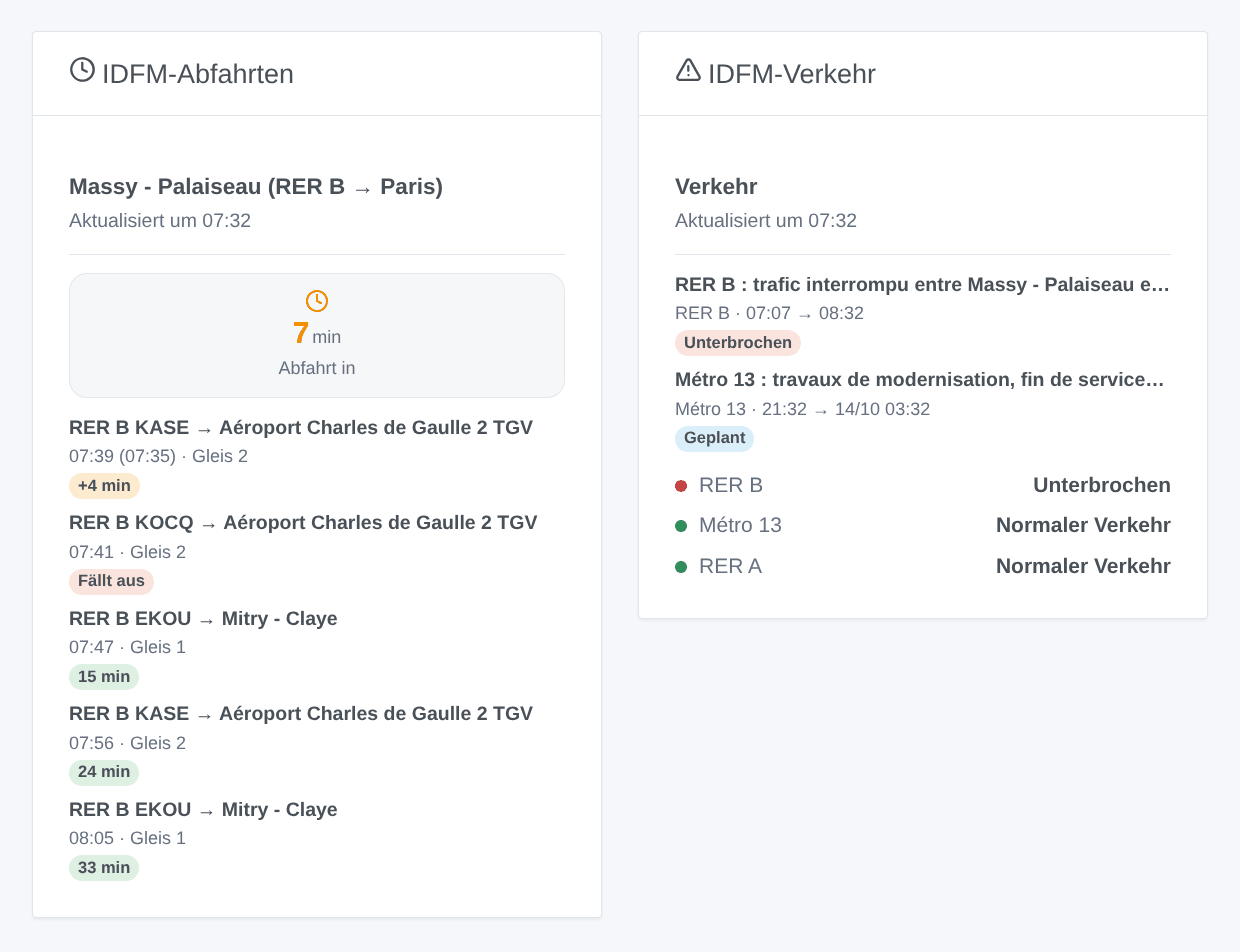Click the '07:56 · Gleis 2' detail
The image size is (1240, 952).
(x=127, y=743)
